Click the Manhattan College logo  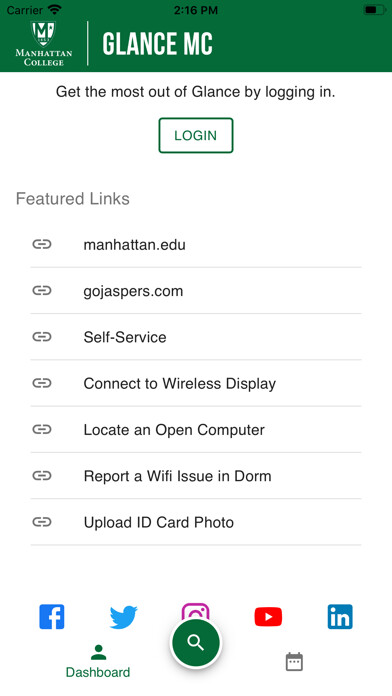coord(44,43)
